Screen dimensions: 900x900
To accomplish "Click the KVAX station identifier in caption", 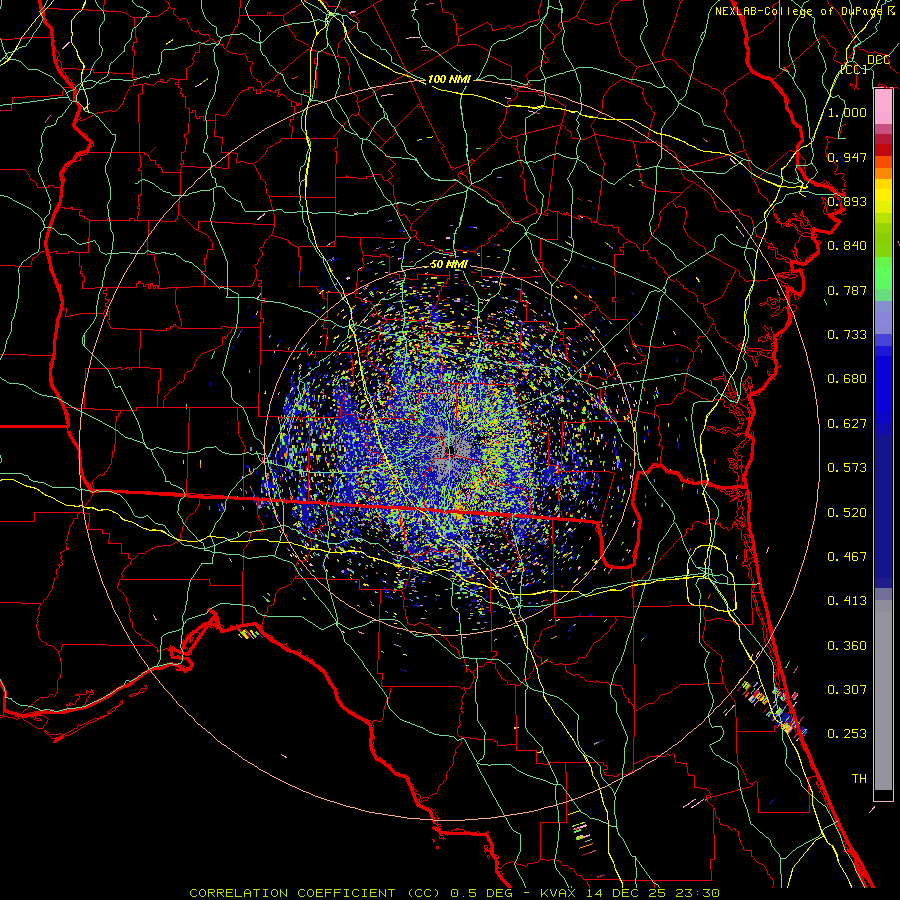I will 556,893.
